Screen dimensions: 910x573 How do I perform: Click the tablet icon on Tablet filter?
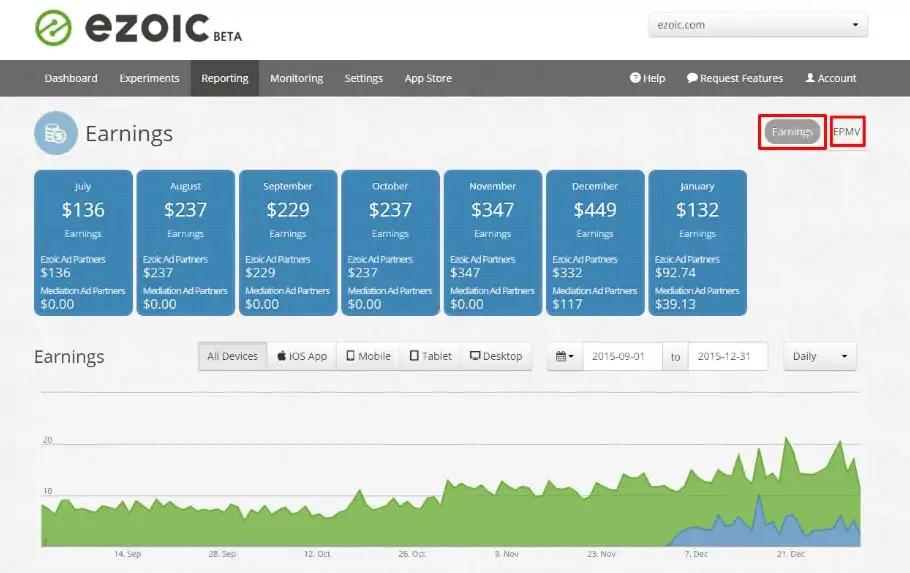point(414,356)
